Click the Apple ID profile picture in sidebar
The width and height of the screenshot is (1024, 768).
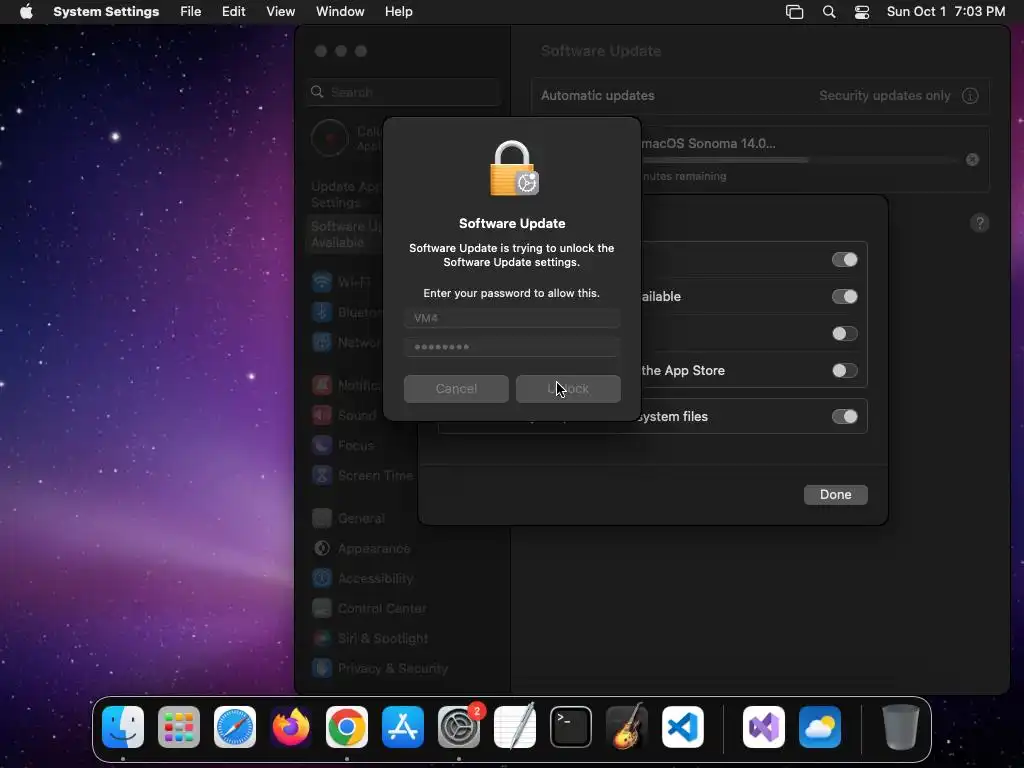tap(330, 138)
